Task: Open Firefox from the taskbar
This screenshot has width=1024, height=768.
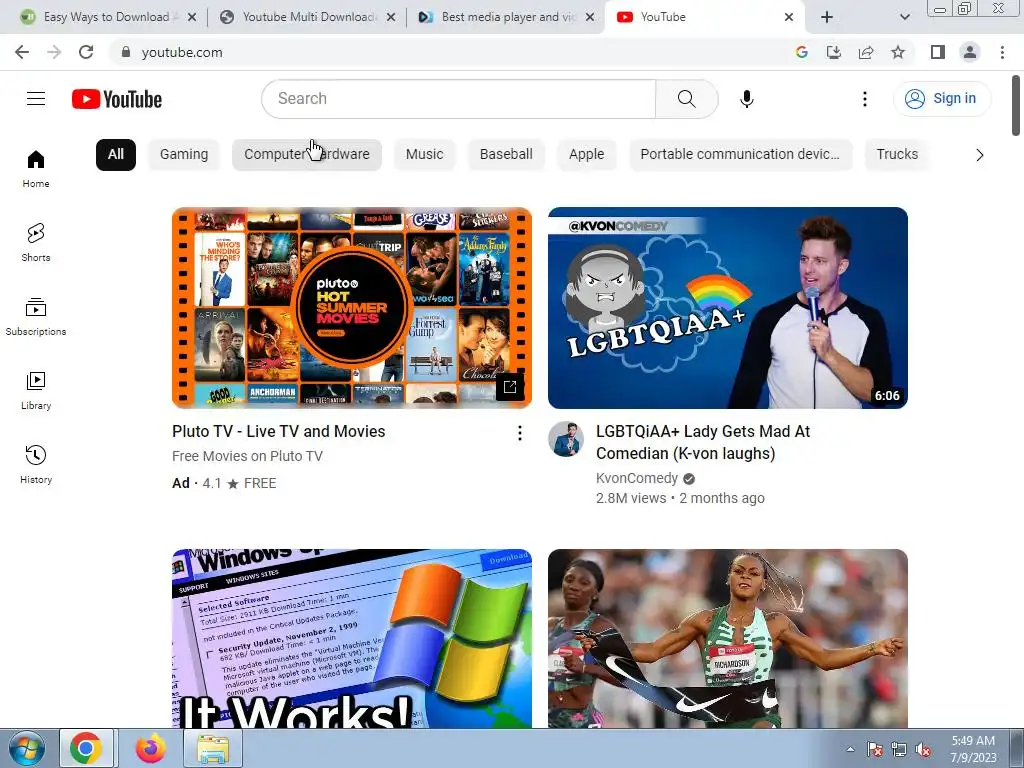Action: [x=151, y=748]
